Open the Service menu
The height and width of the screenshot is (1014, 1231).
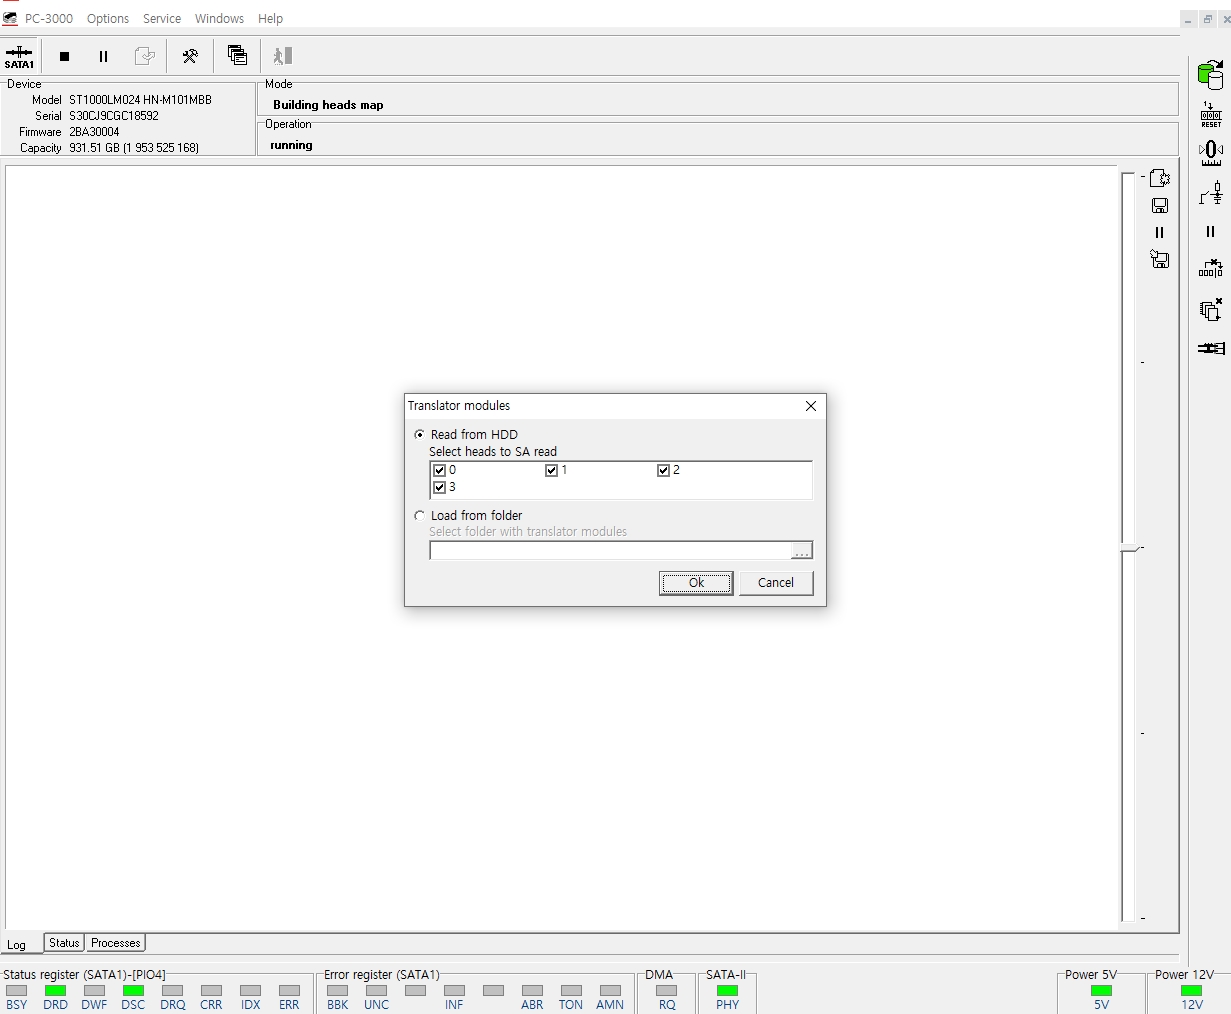point(162,19)
